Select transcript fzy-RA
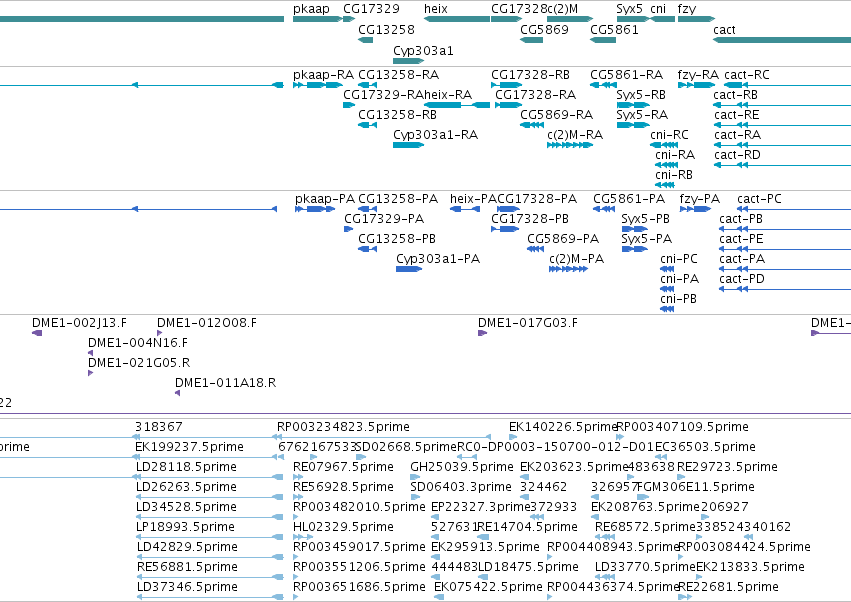Image resolution: width=851 pixels, height=602 pixels. [698, 75]
